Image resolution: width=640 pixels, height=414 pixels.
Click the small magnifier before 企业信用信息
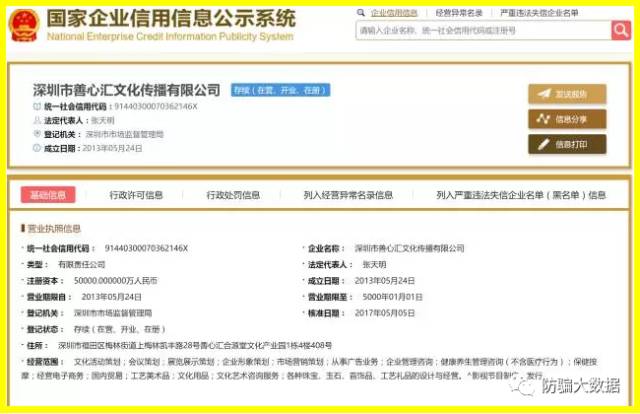360,13
